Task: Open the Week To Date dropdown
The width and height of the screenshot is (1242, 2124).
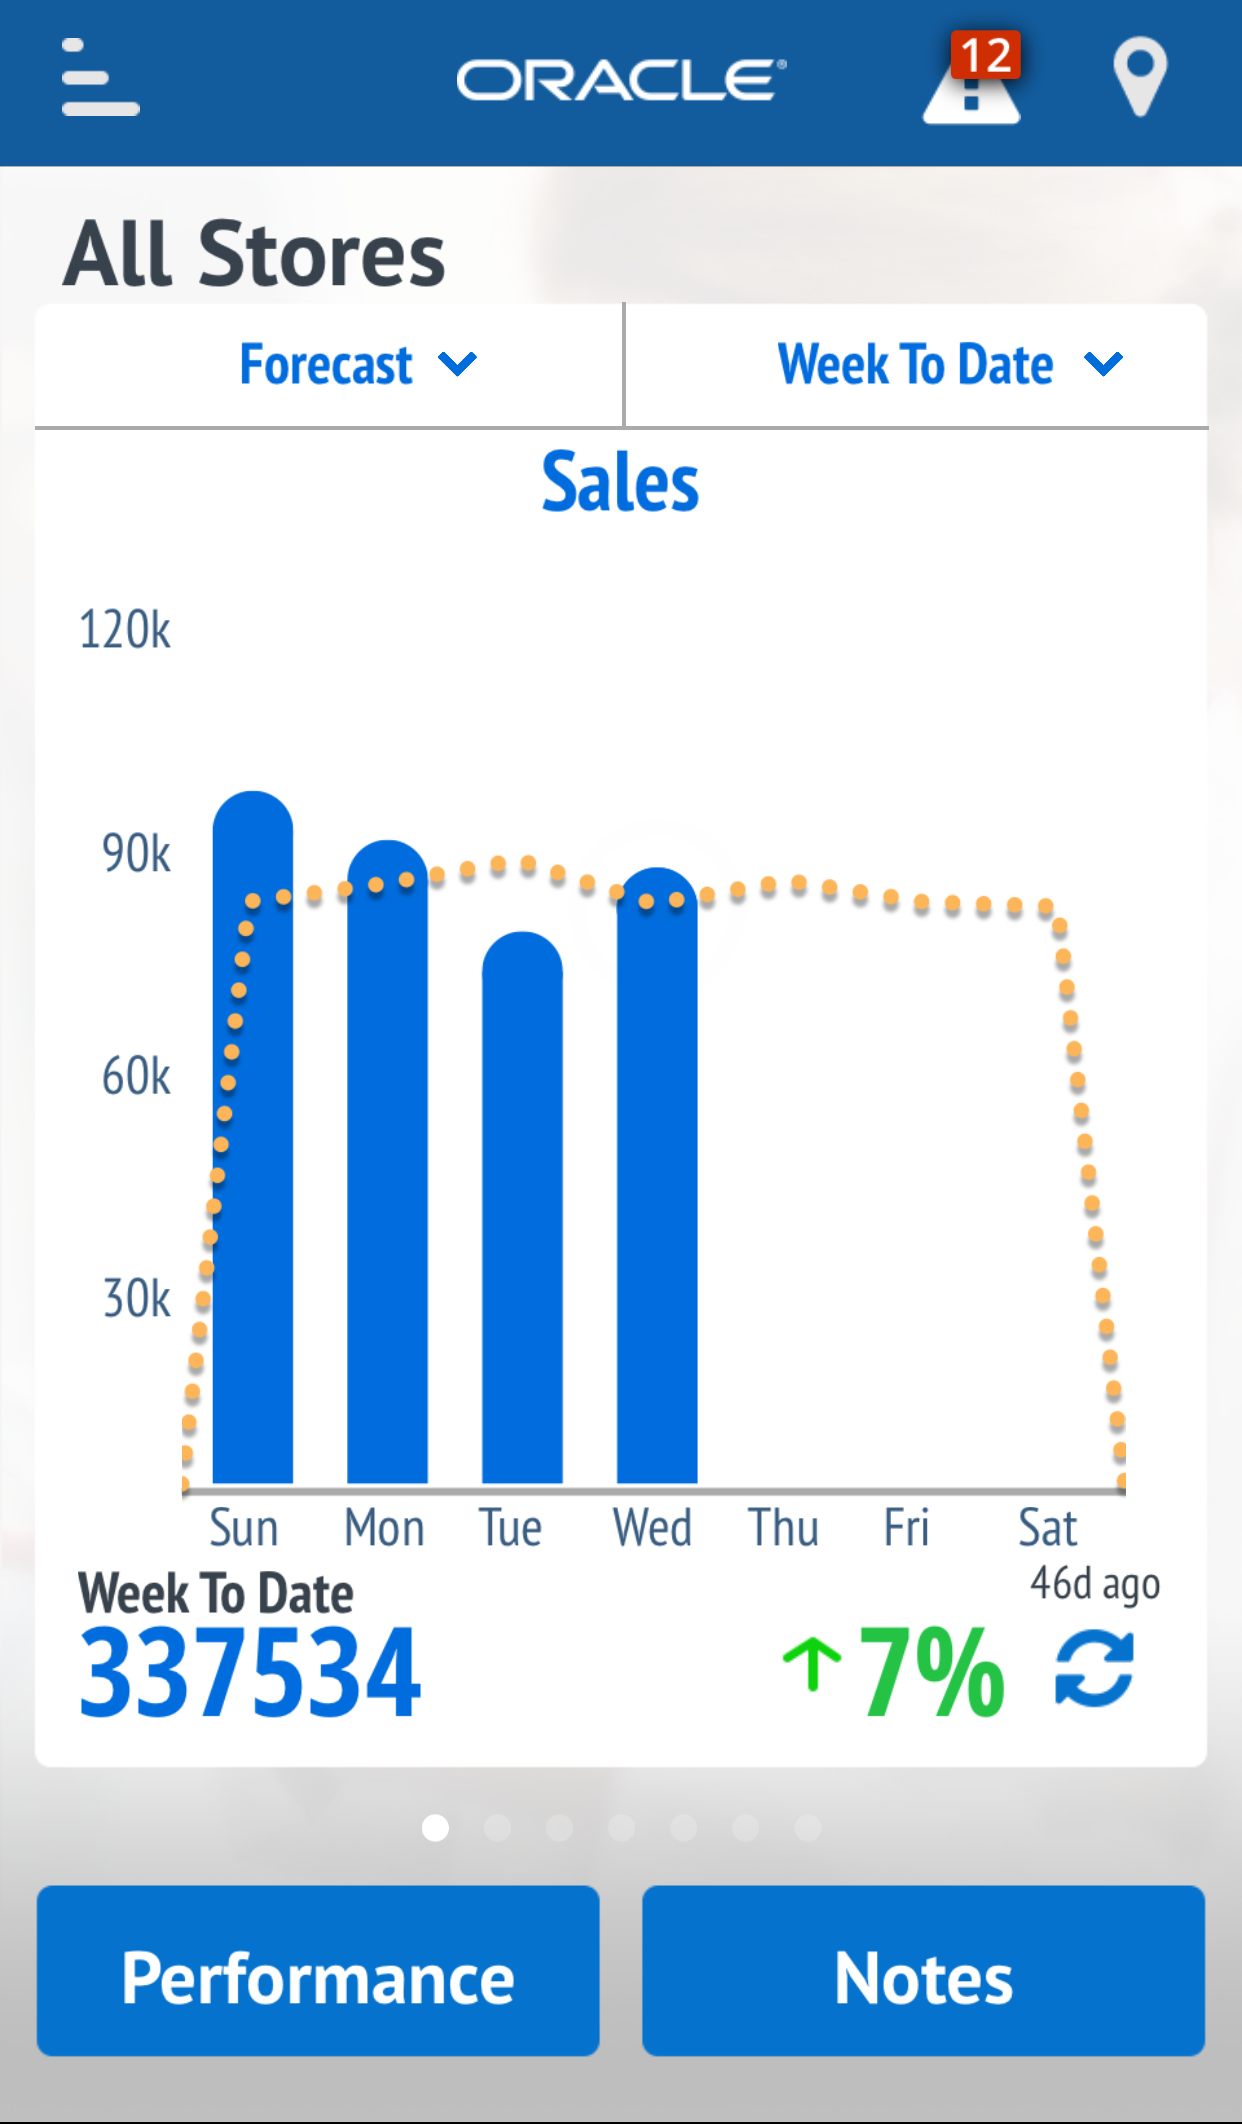Action: click(x=950, y=364)
